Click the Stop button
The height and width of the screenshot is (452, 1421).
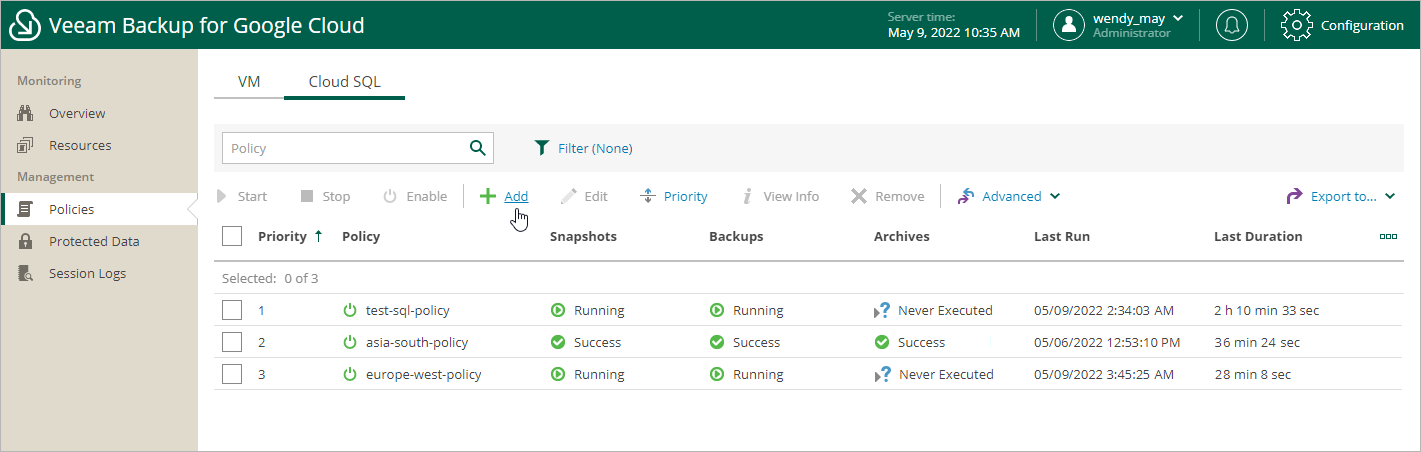[x=325, y=196]
